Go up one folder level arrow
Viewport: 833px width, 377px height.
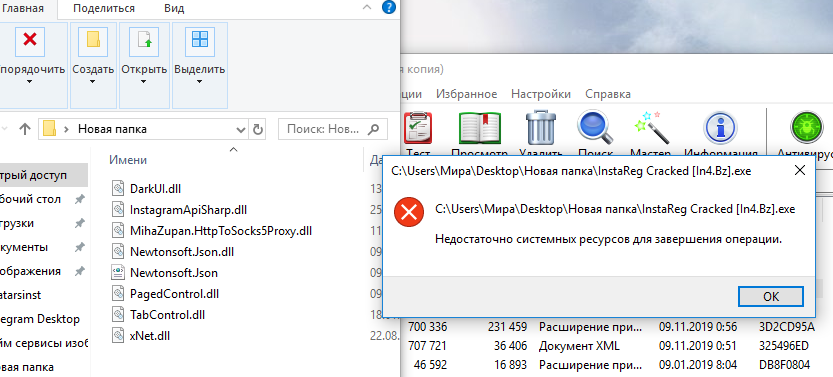pos(24,129)
